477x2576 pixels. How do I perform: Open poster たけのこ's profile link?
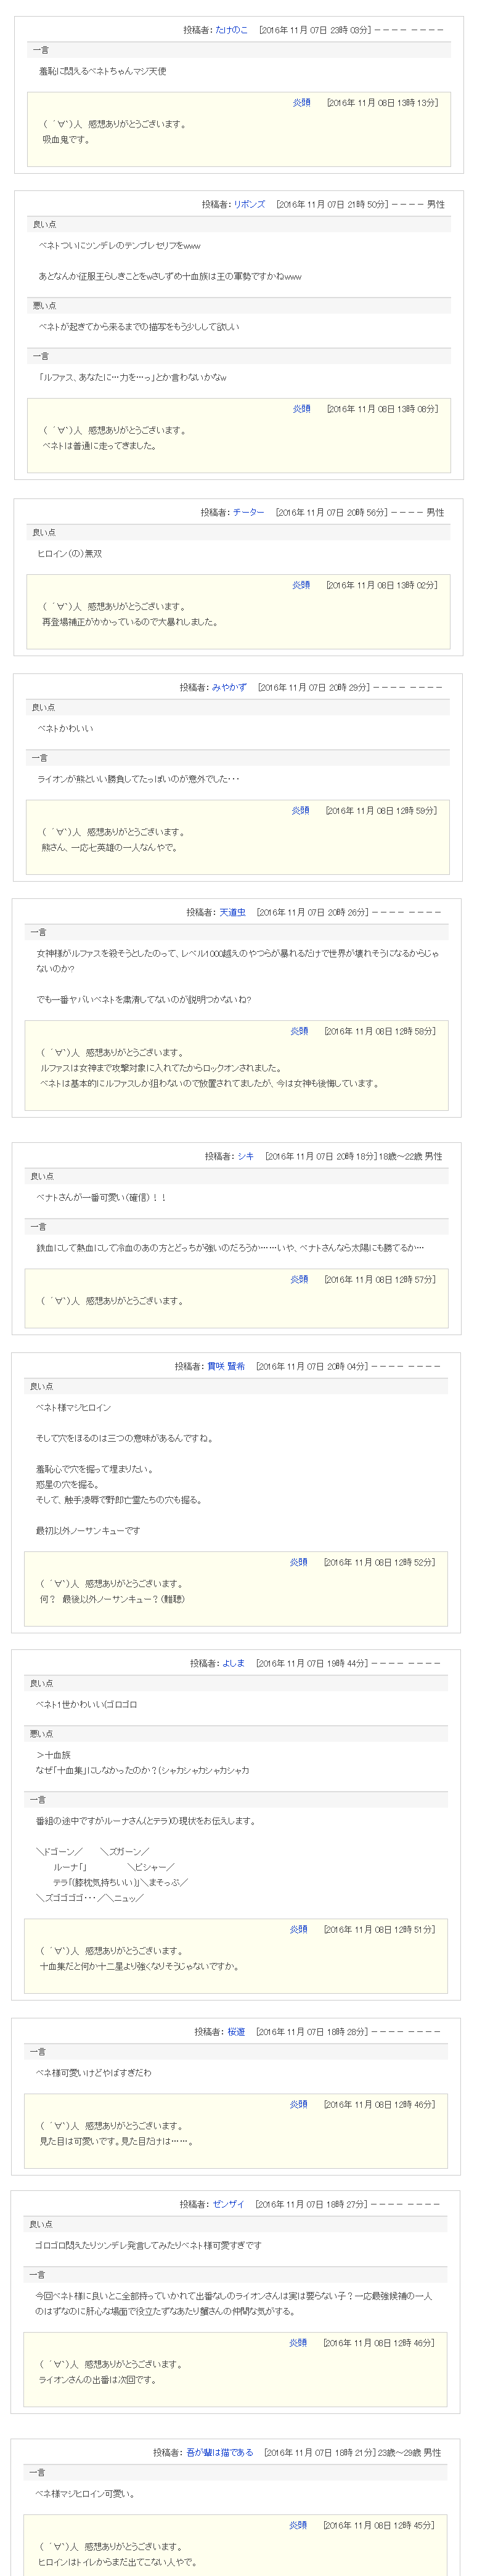(231, 30)
